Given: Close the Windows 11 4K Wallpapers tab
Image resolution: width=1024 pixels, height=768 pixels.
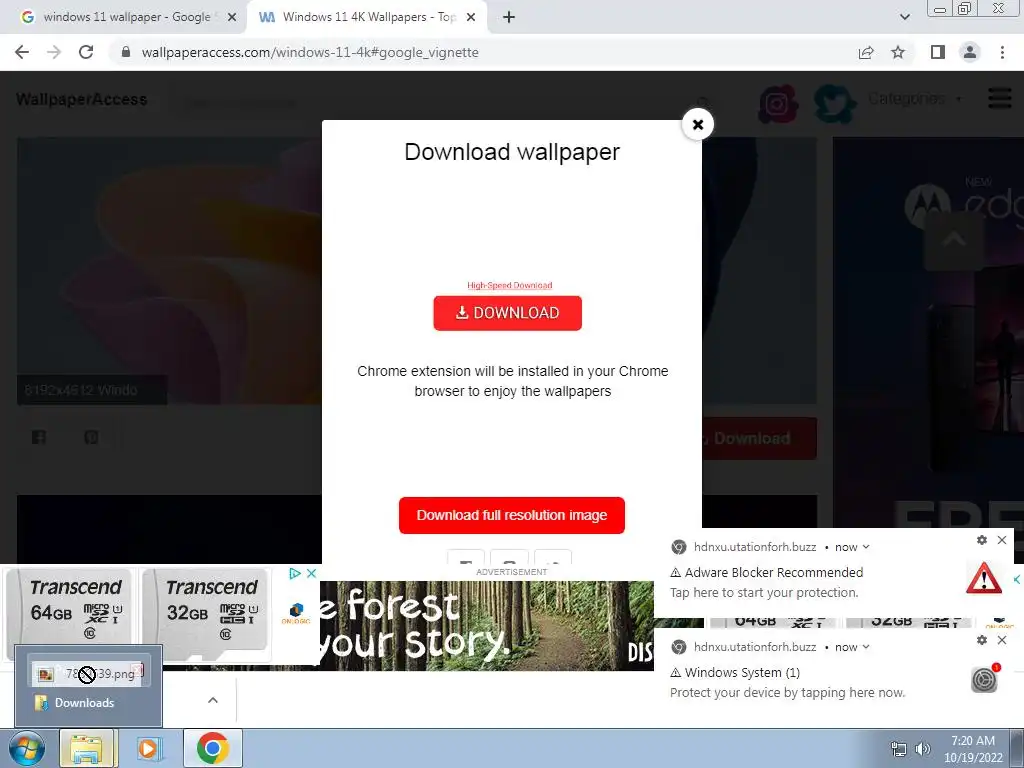Looking at the screenshot, I should tap(471, 18).
